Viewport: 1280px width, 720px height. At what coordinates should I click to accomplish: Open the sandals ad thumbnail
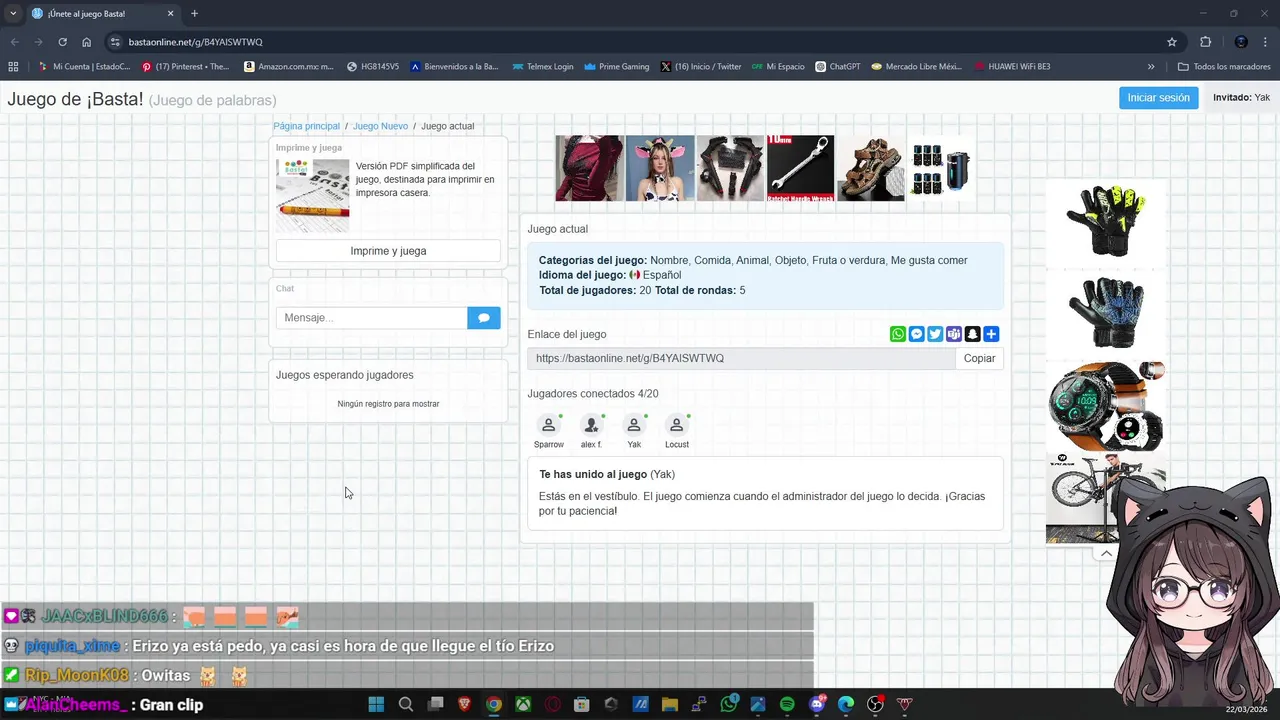click(x=870, y=168)
